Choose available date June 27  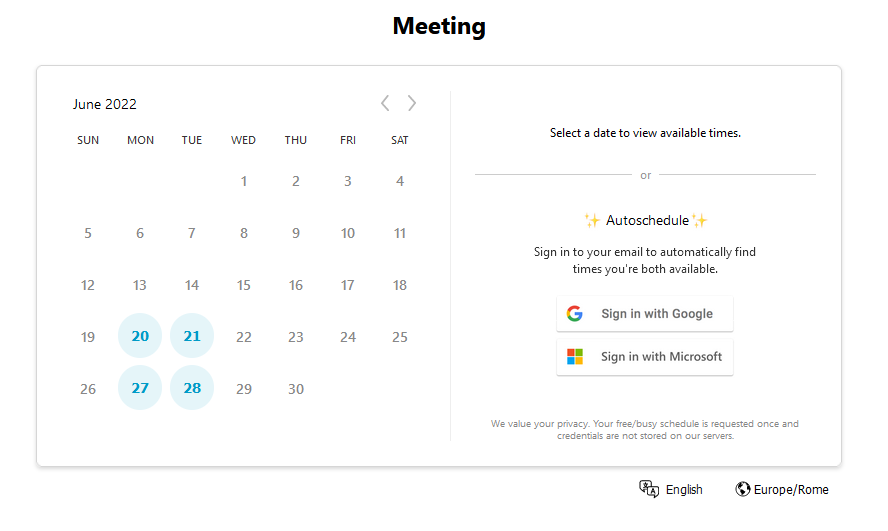(140, 388)
